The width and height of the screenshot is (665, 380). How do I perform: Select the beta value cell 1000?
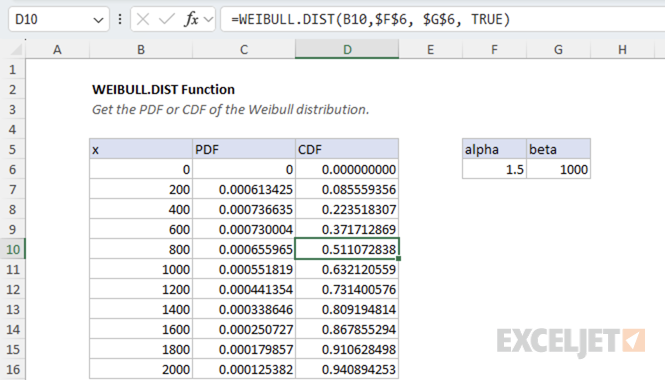pyautogui.click(x=559, y=169)
